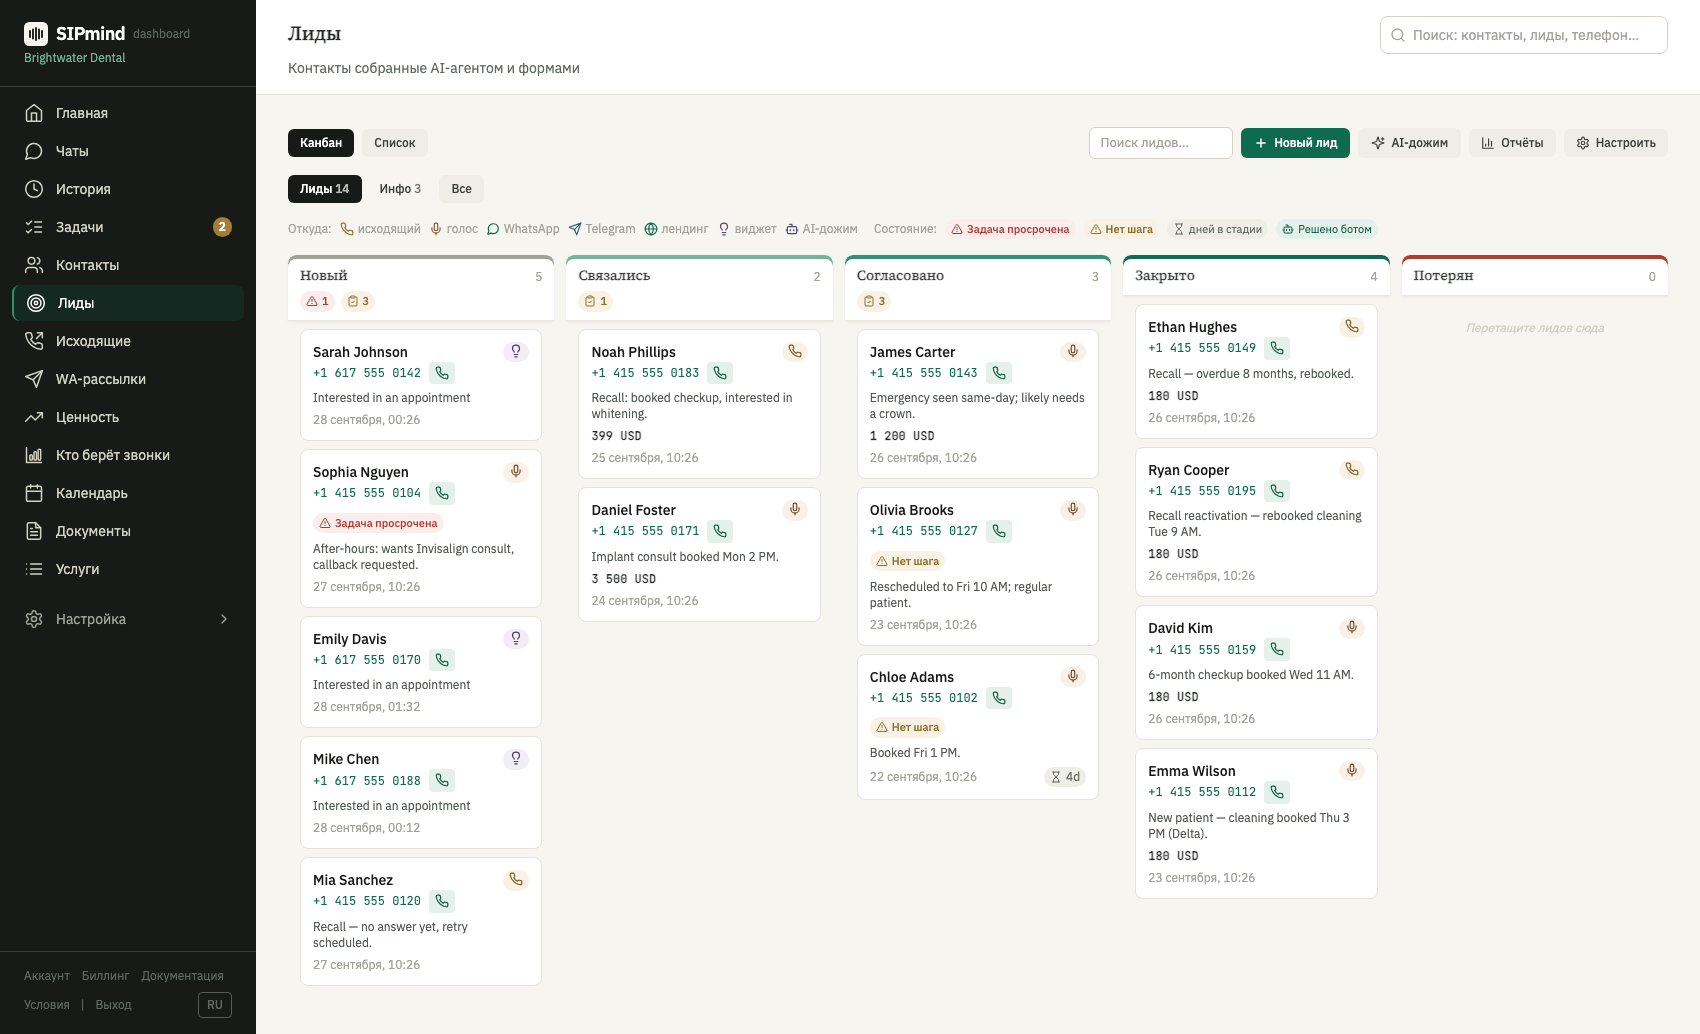Click the task counter badge in Согласовано column
Viewport: 1700px width, 1034px height.
coord(875,301)
